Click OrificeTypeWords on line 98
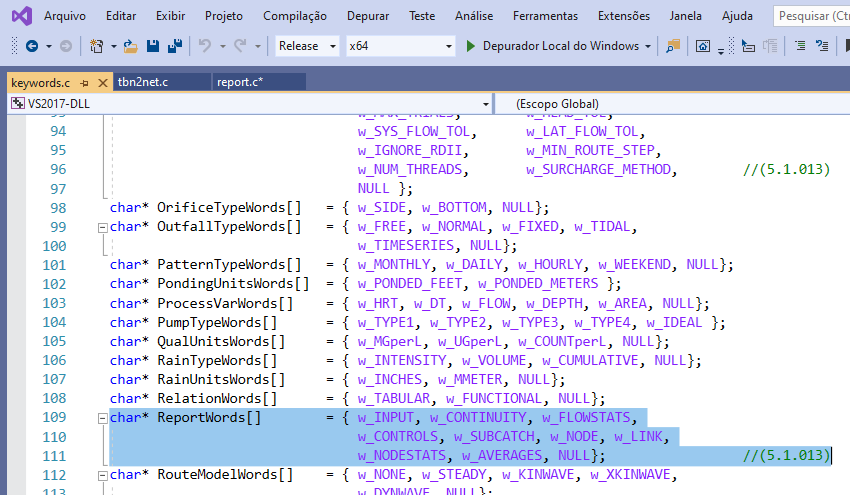This screenshot has height=495, width=850. (x=221, y=208)
